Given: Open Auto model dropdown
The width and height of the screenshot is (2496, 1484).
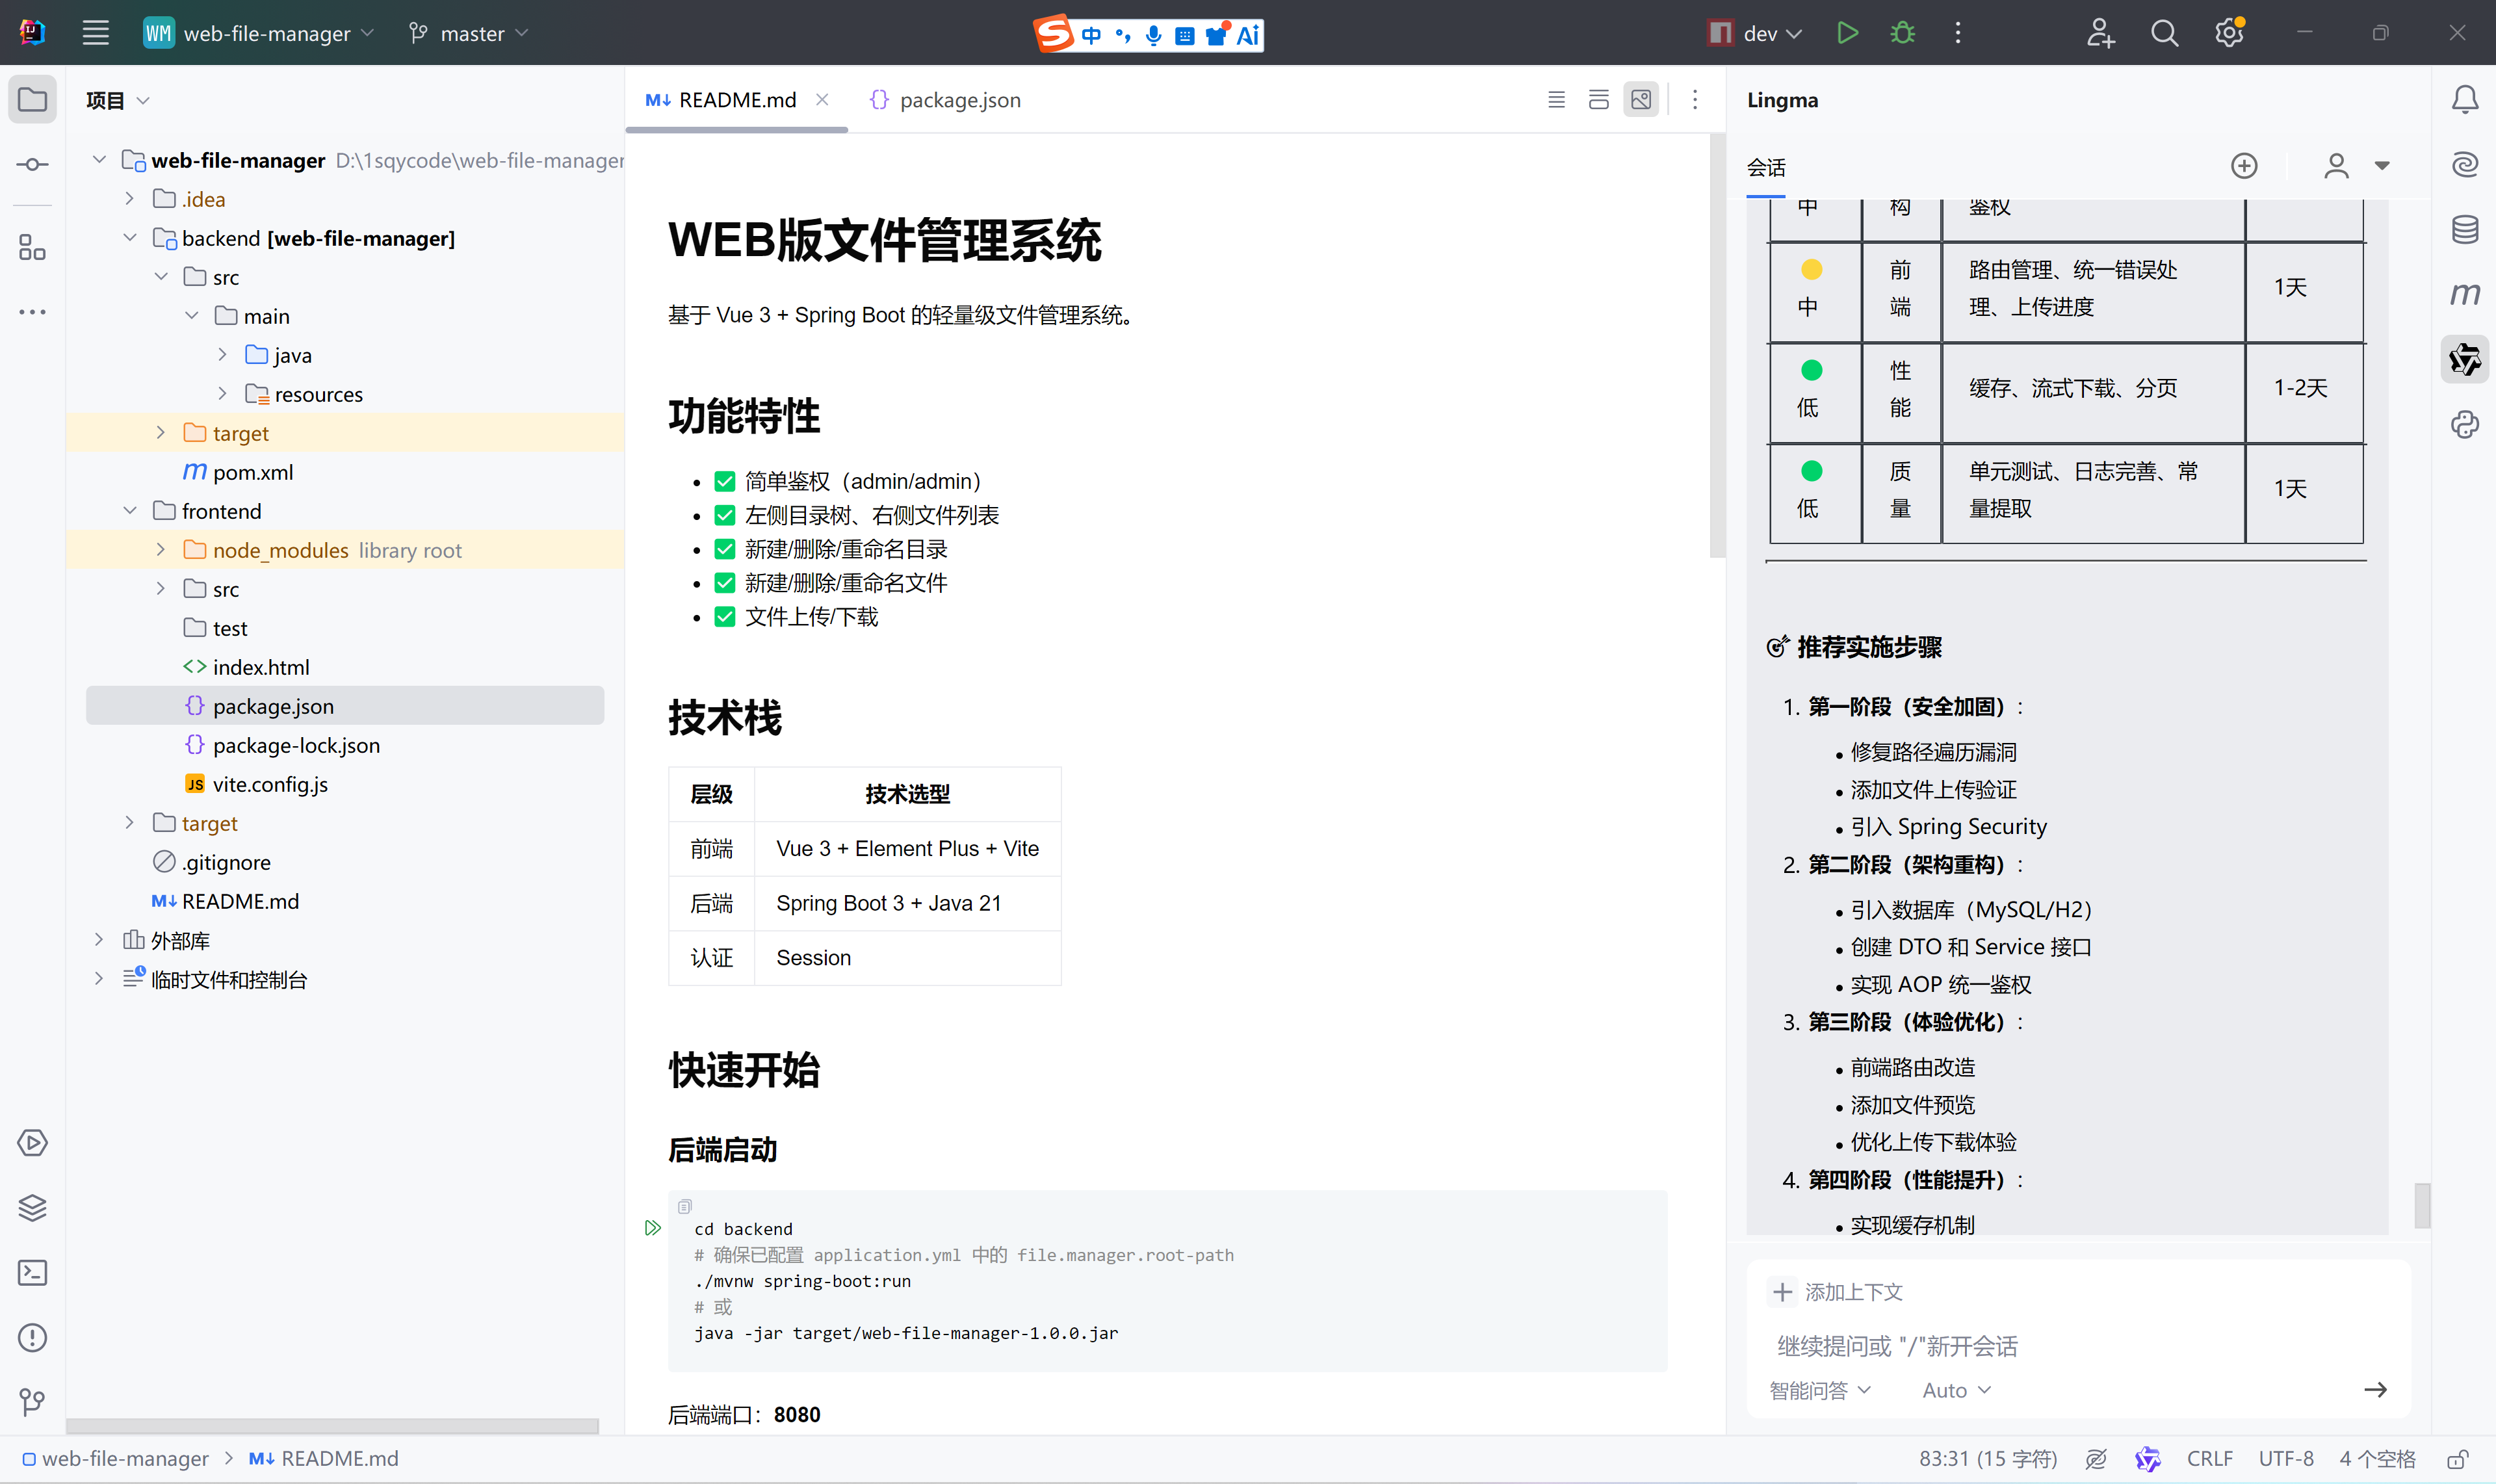Looking at the screenshot, I should (x=1956, y=1390).
